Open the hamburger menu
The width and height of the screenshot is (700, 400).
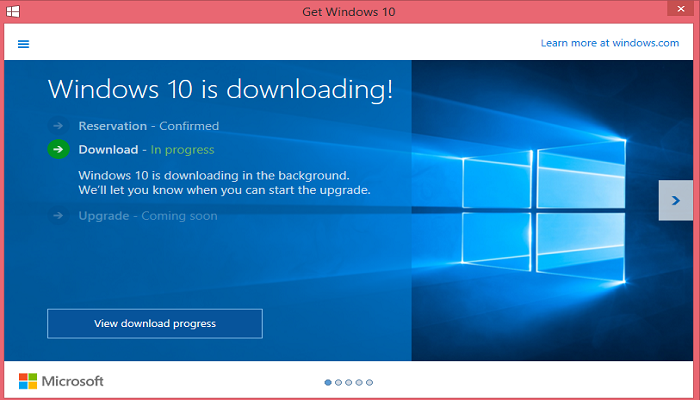tap(23, 43)
